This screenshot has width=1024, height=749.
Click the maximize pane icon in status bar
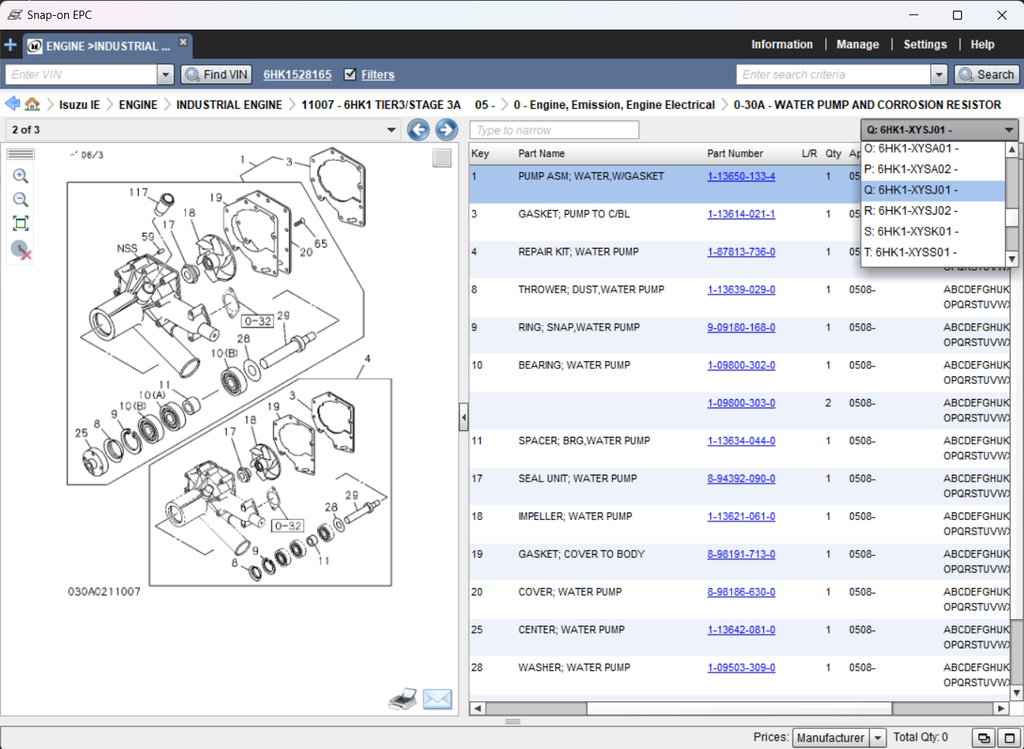click(1010, 738)
